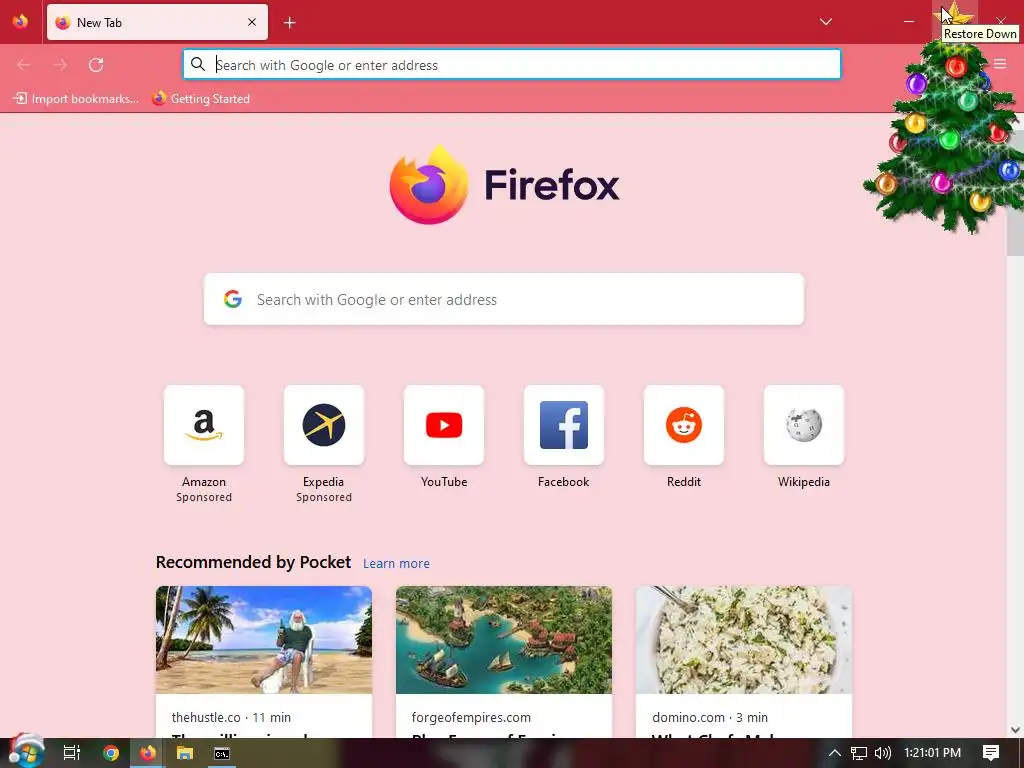Click the Google logo in page search box
Screen dimensions: 1024x768
[x=233, y=299]
